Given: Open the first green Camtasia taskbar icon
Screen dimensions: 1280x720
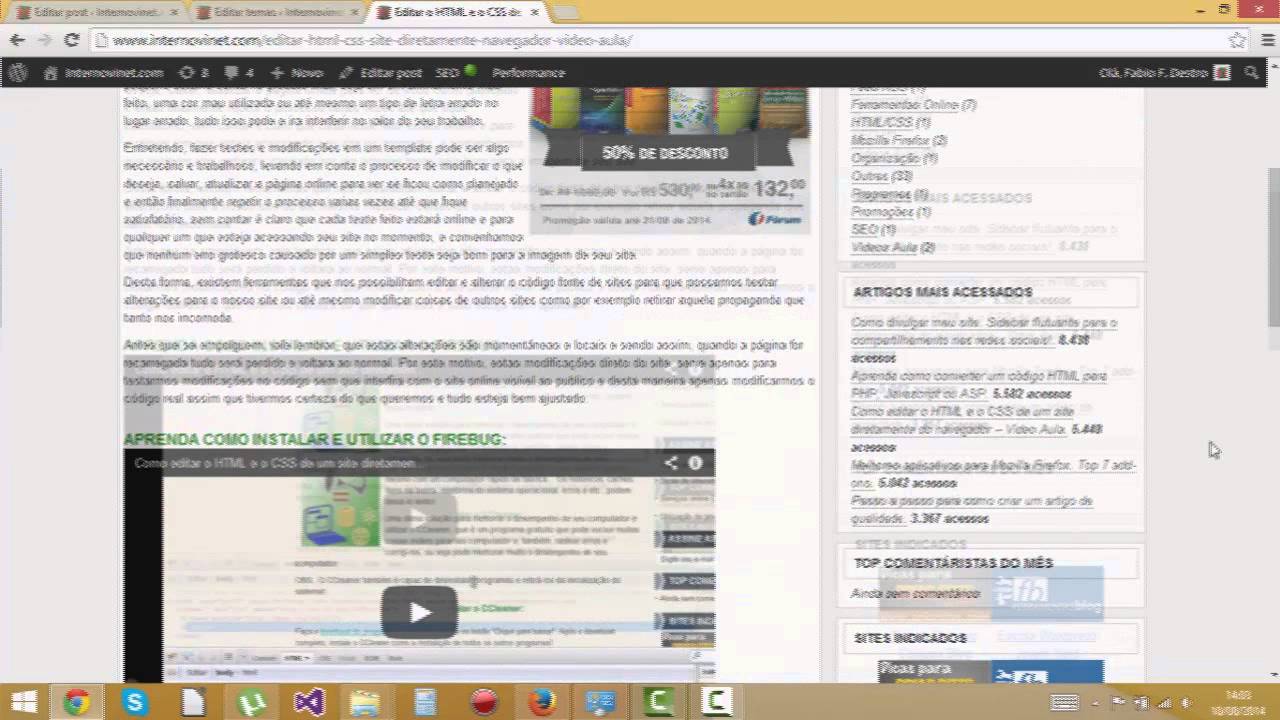Looking at the screenshot, I should coord(658,703).
